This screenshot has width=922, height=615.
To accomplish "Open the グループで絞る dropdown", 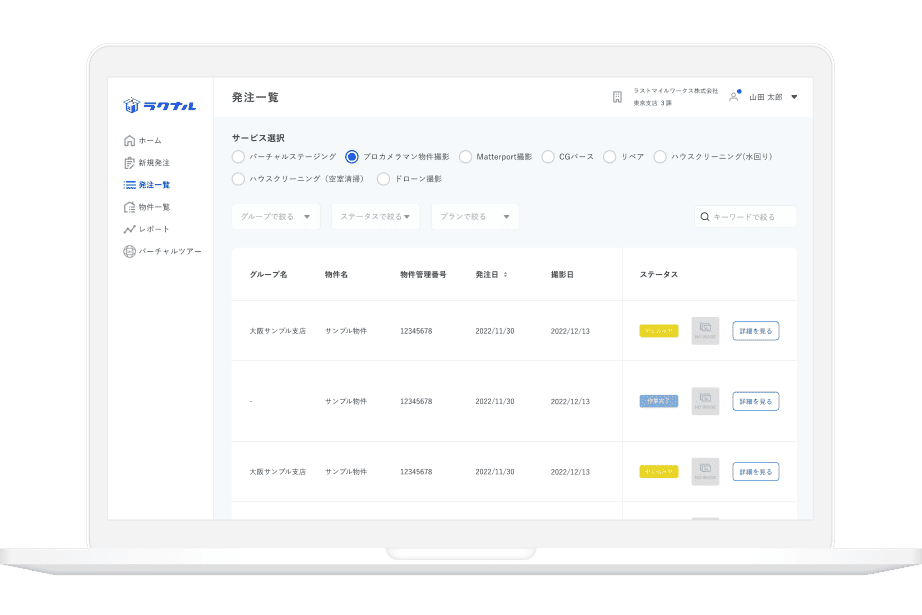I will pyautogui.click(x=276, y=216).
